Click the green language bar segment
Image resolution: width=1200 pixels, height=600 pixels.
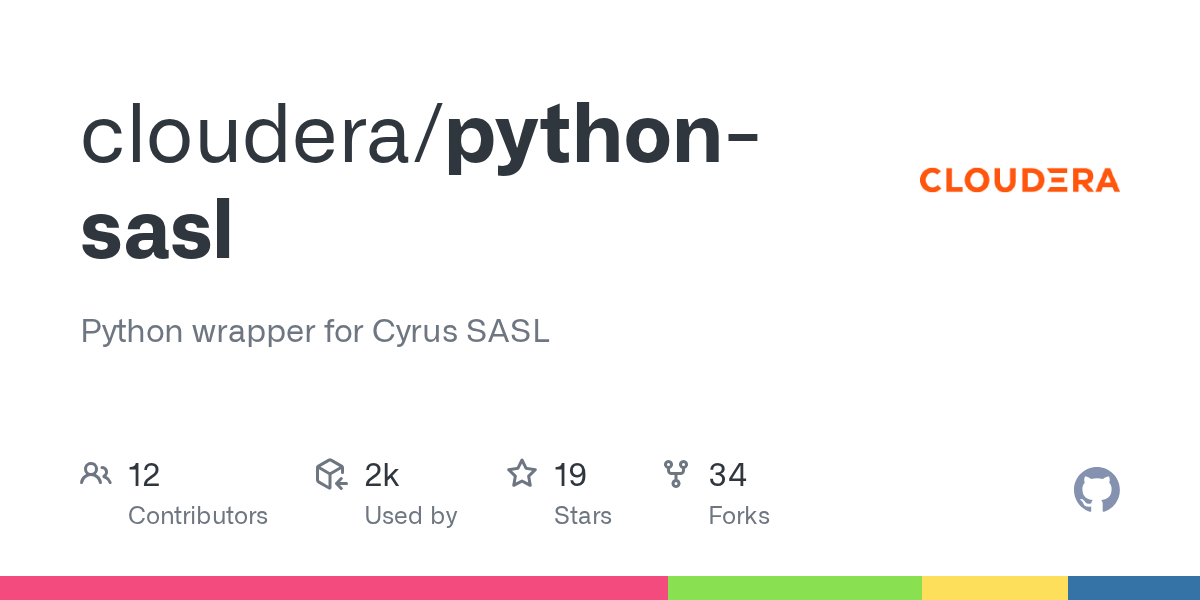coord(794,588)
